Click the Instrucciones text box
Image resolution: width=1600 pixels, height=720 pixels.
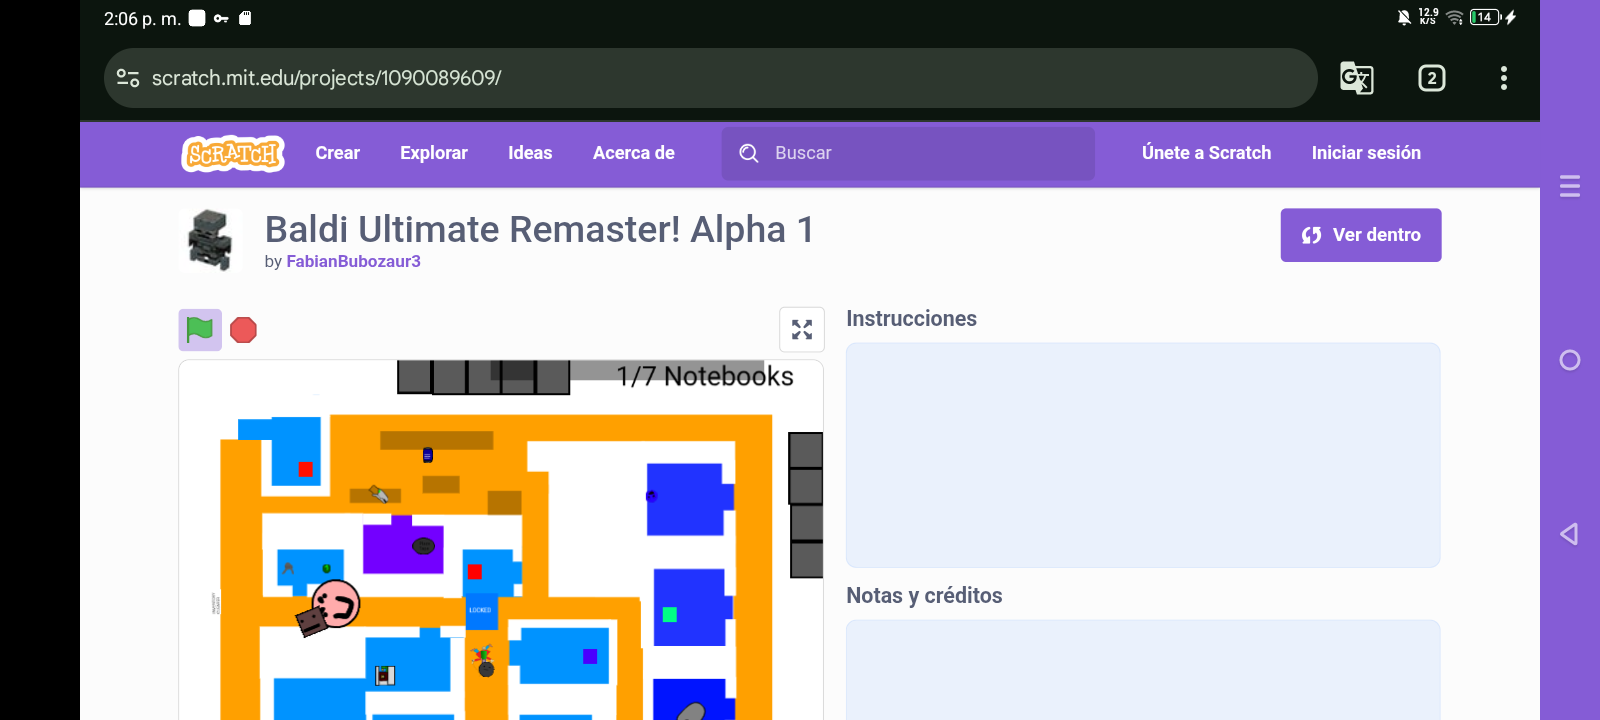pos(1143,455)
